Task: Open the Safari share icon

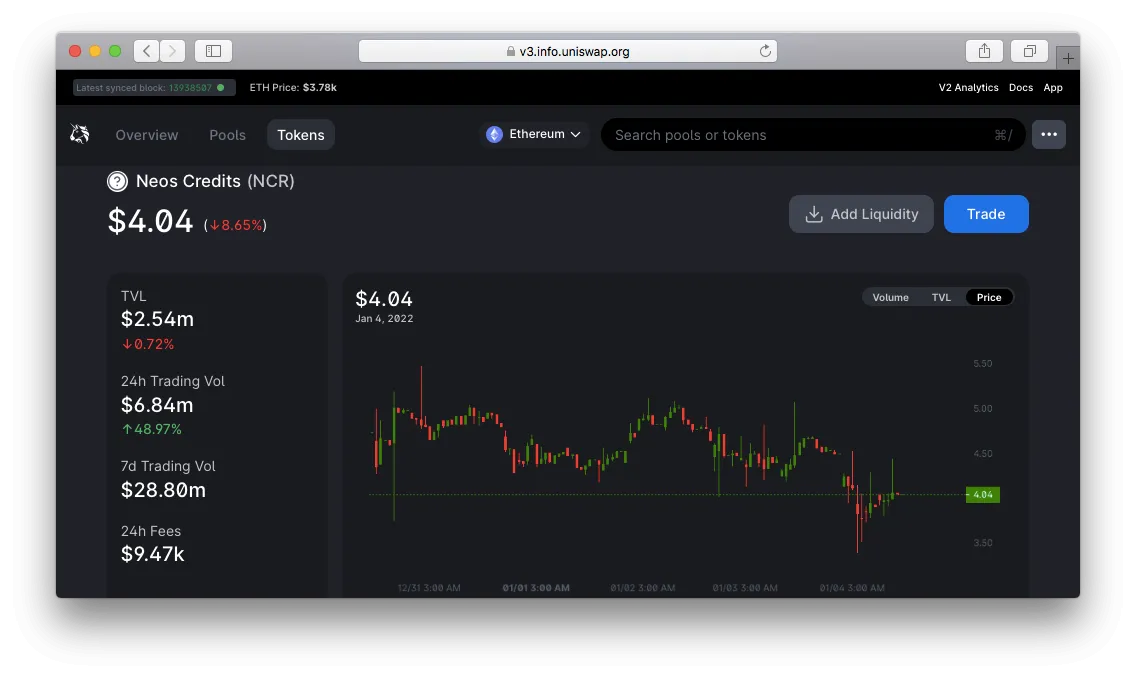Action: (984, 51)
